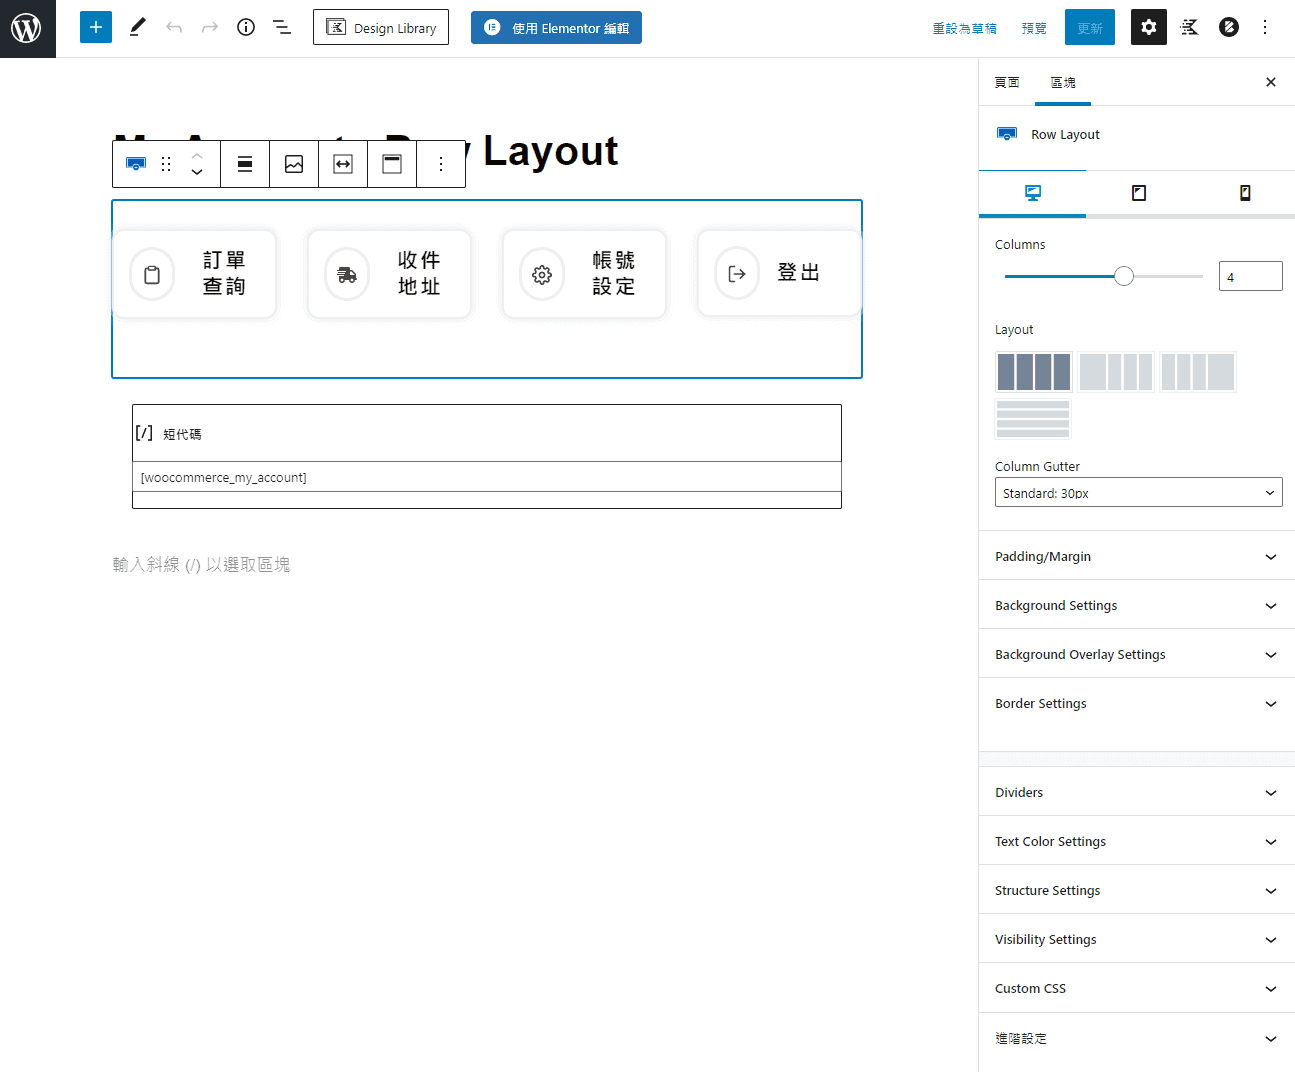Expand Background Overlay Settings panel
Viewport: 1295px width, 1072px height.
tap(1137, 654)
